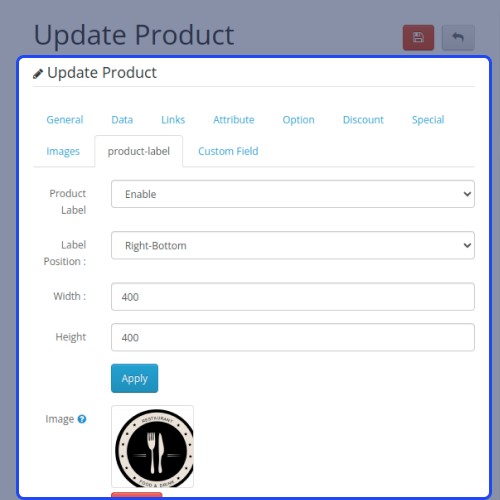This screenshot has width=500, height=500.
Task: Switch to the Data tab
Action: [122, 120]
